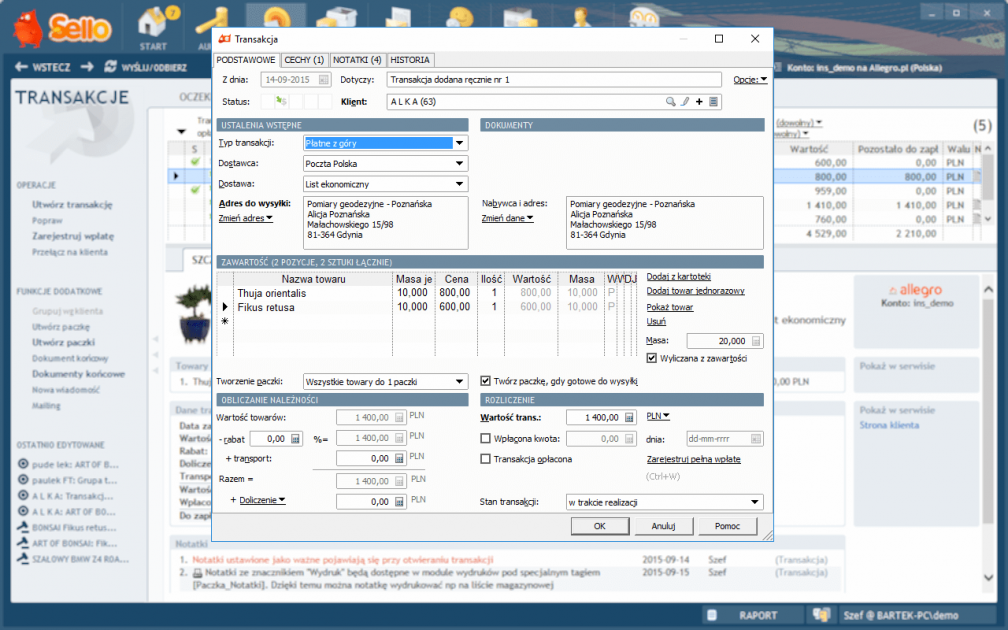Click the plus icon to add a client
This screenshot has width=1008, height=630.
pos(699,102)
